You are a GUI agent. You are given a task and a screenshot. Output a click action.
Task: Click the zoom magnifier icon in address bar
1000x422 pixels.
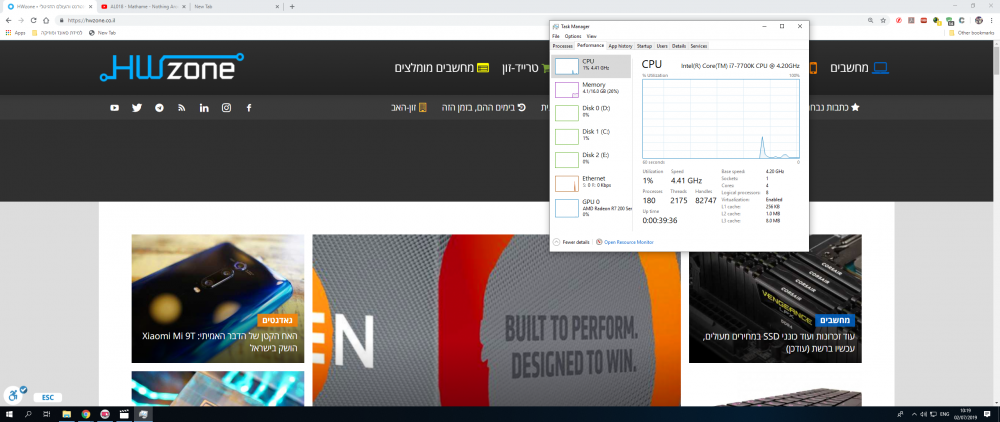871,20
